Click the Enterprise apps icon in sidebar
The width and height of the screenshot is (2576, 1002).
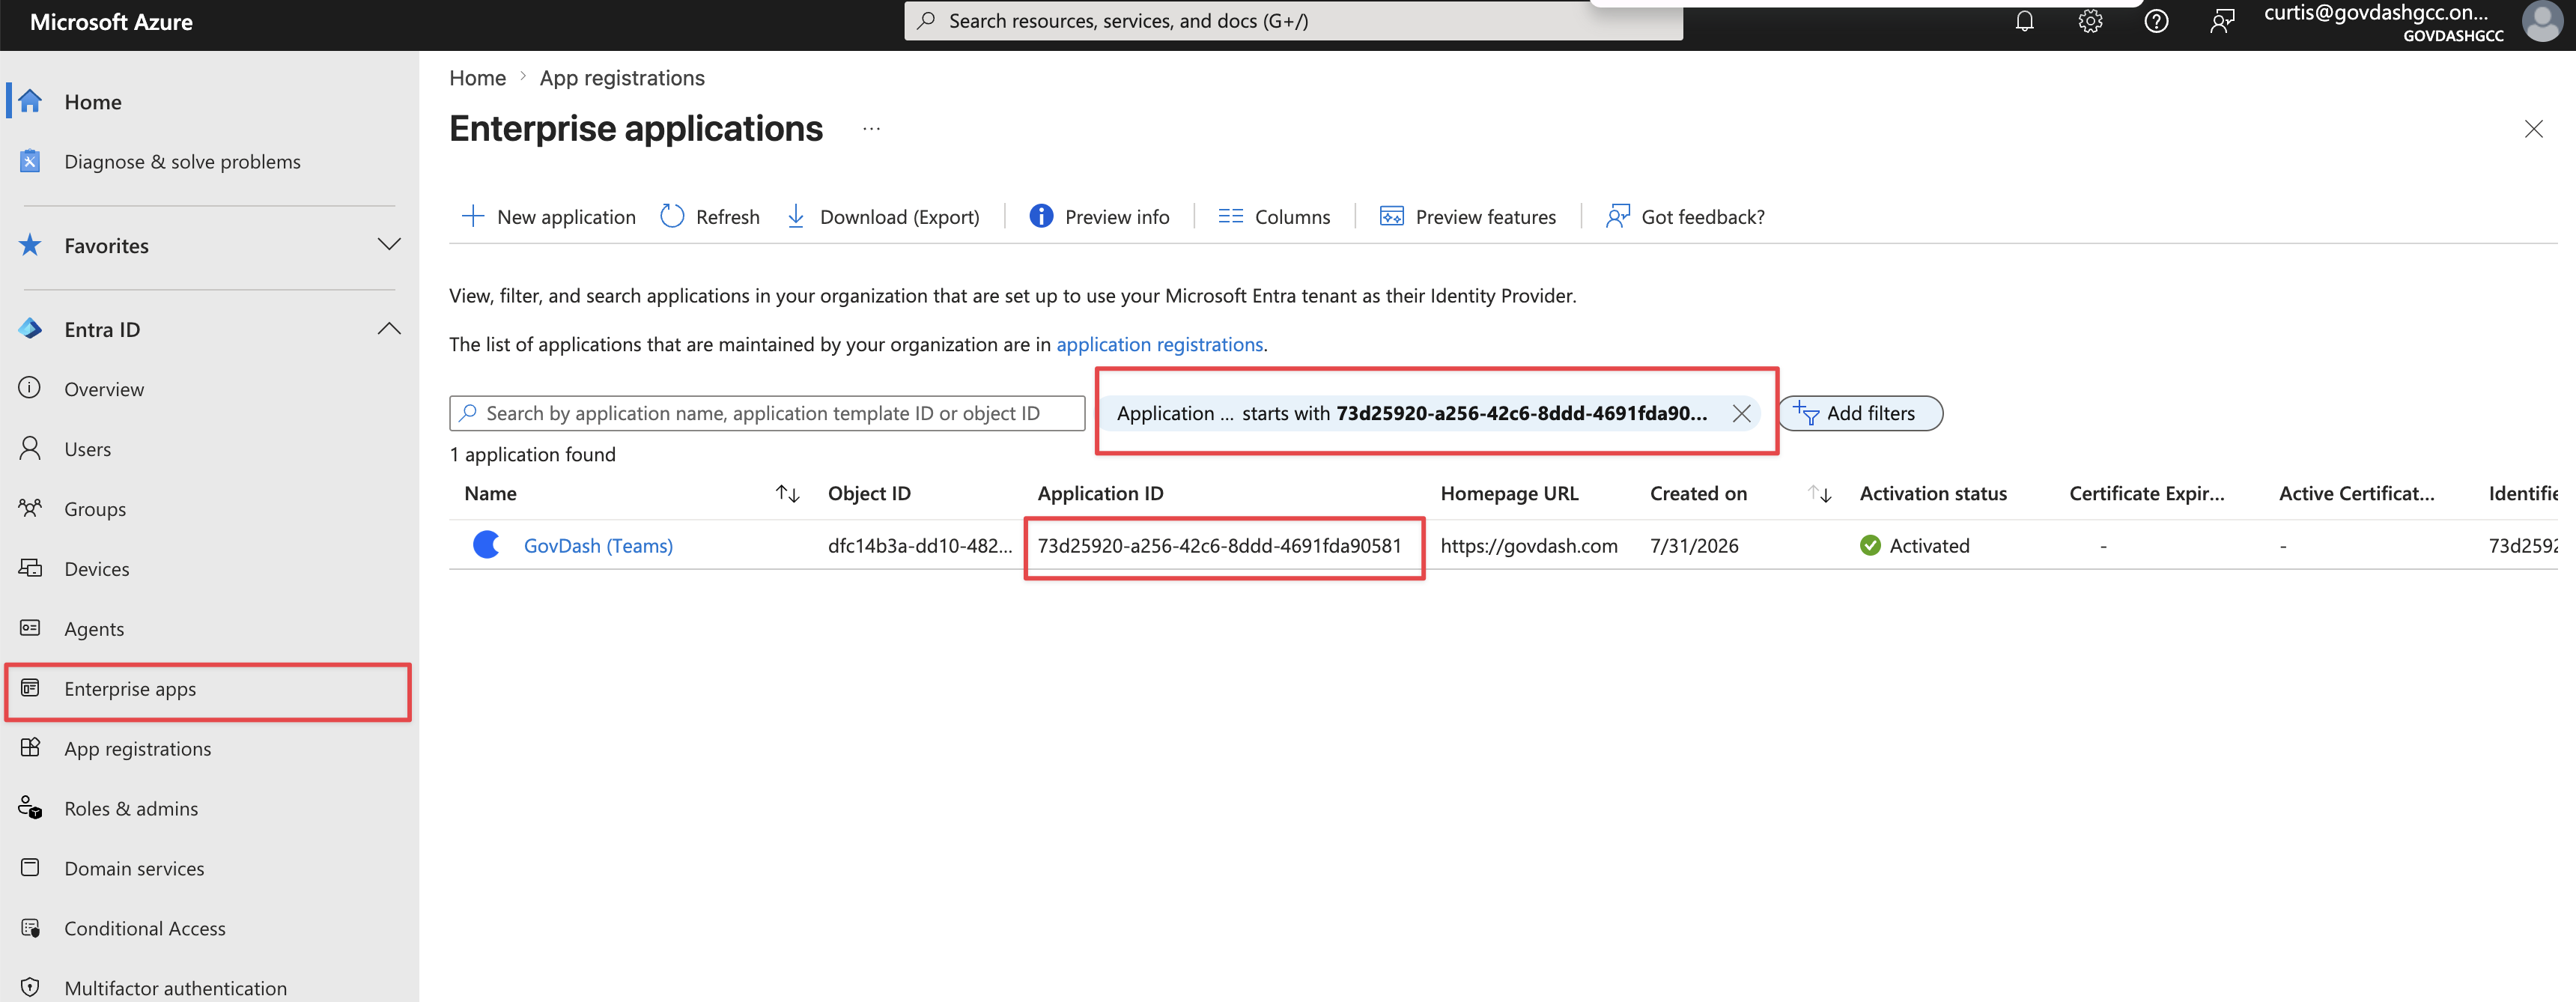(x=30, y=688)
